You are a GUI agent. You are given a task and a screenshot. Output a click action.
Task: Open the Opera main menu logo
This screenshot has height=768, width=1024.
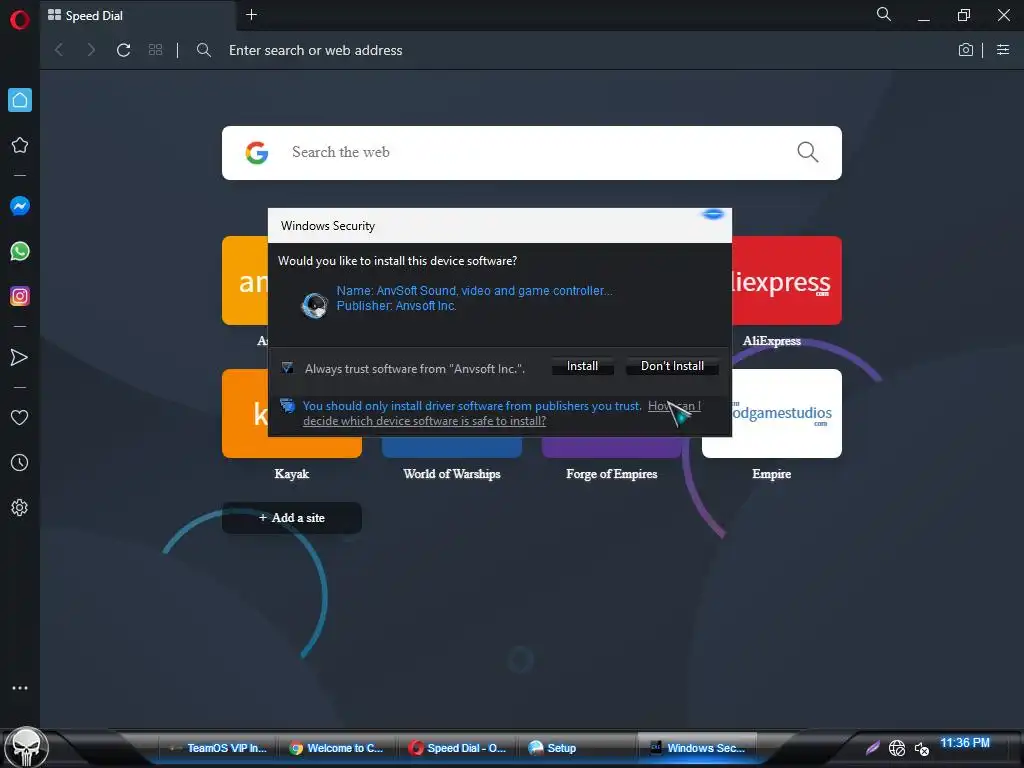(x=20, y=20)
